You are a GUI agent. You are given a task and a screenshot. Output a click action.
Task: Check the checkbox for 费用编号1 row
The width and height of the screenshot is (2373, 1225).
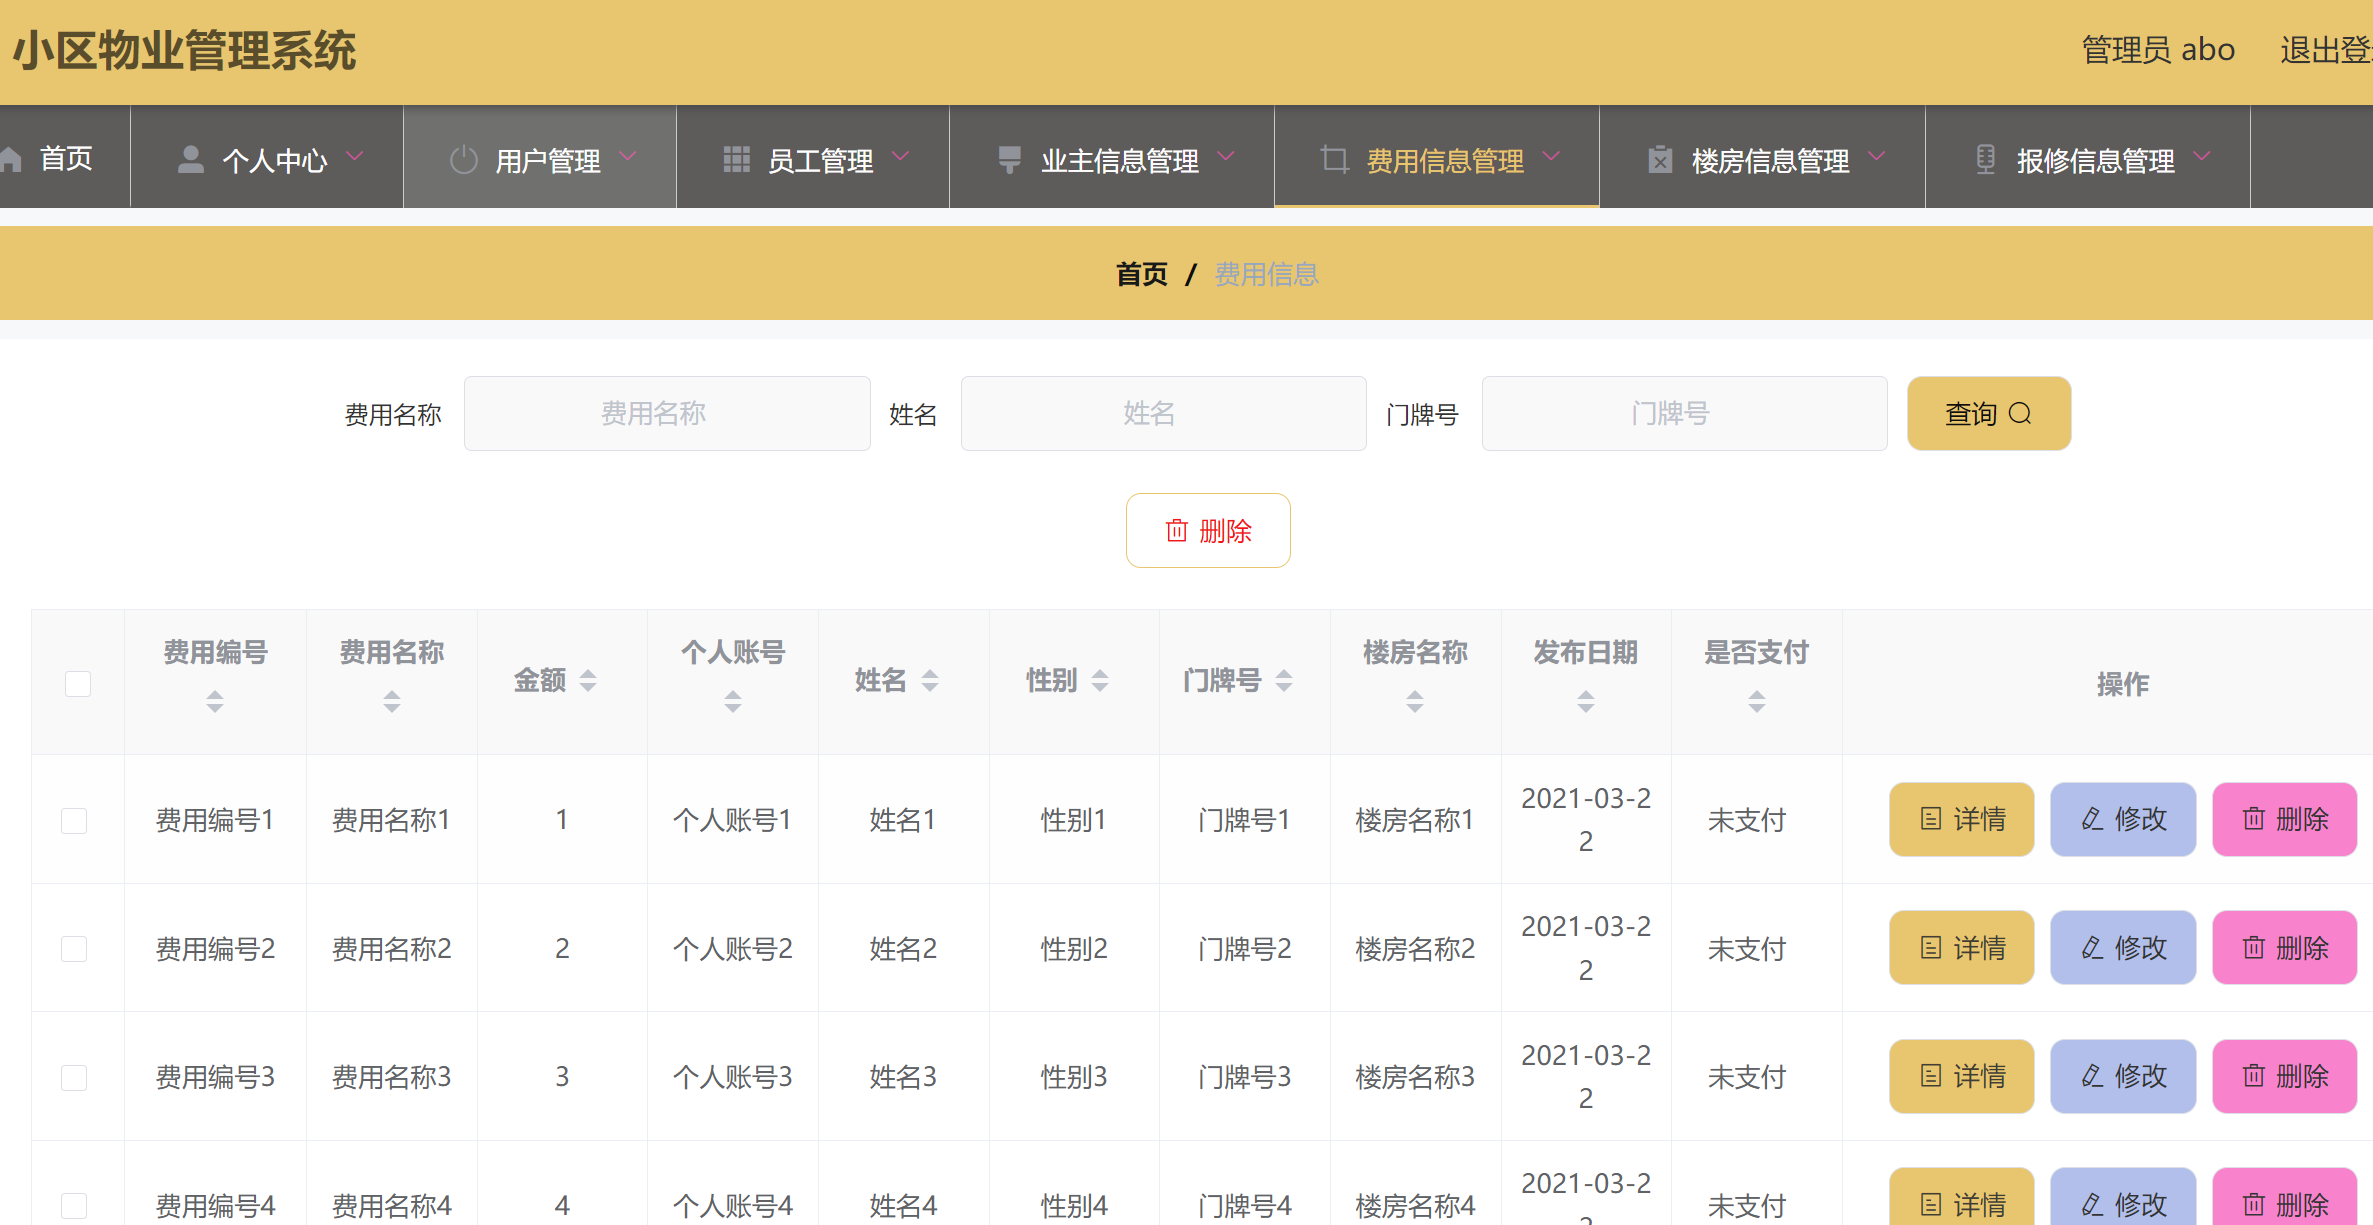75,820
